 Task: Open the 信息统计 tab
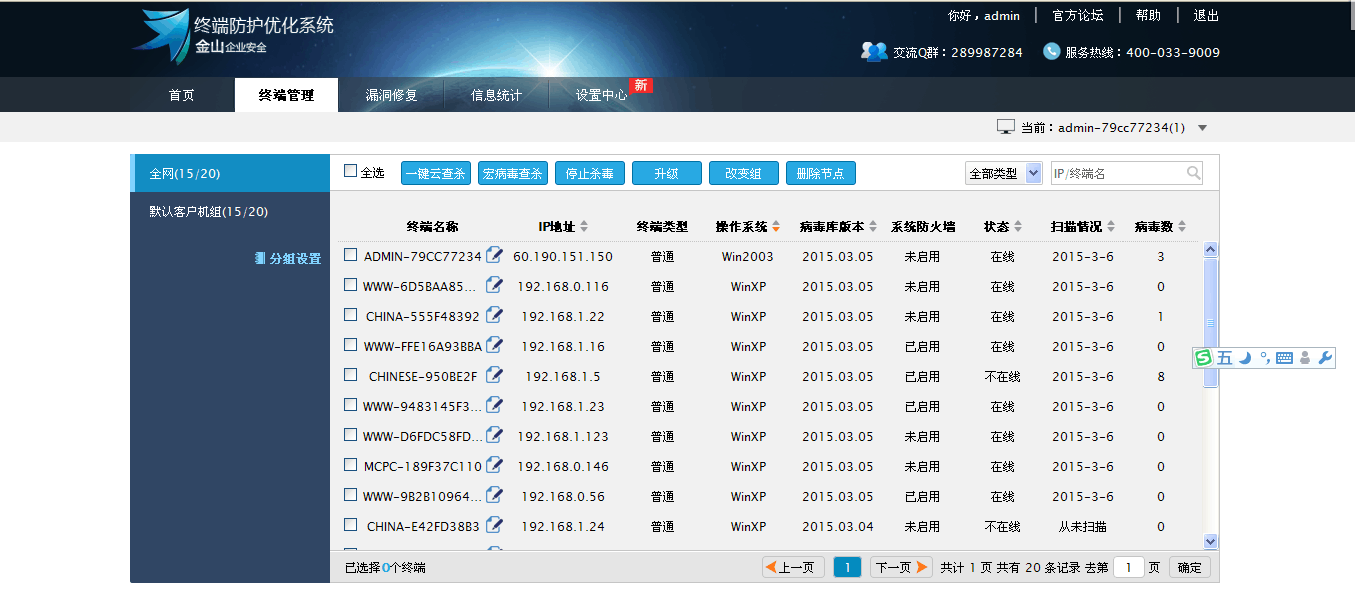point(496,95)
